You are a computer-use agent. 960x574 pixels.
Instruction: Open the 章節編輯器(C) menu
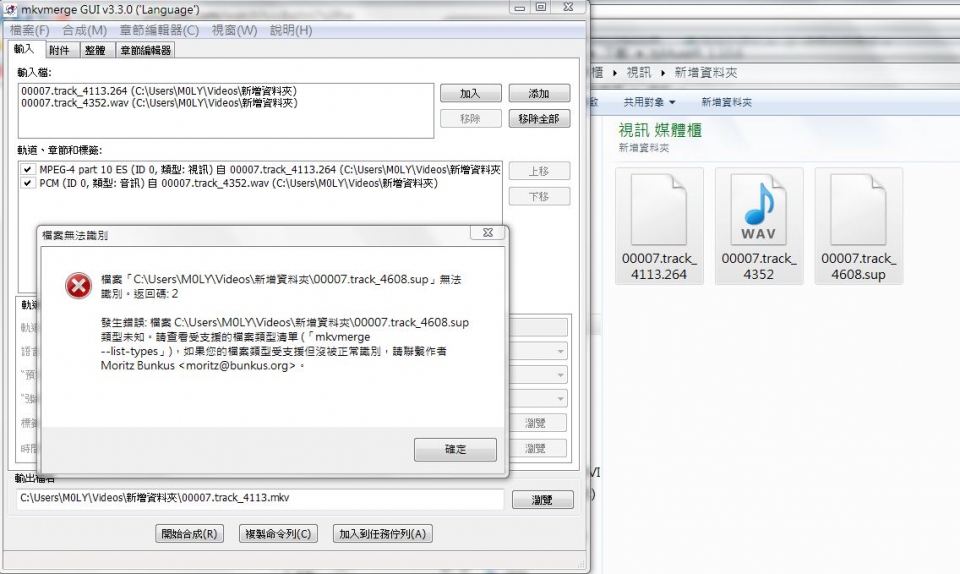coord(159,30)
